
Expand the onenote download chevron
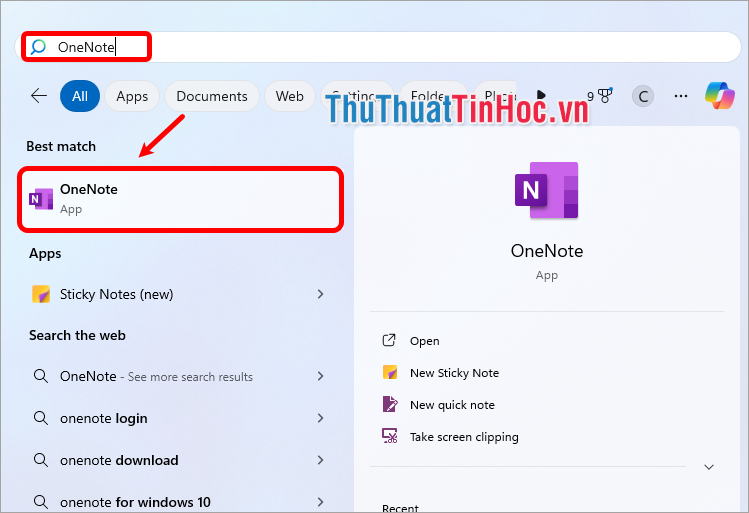tap(321, 460)
